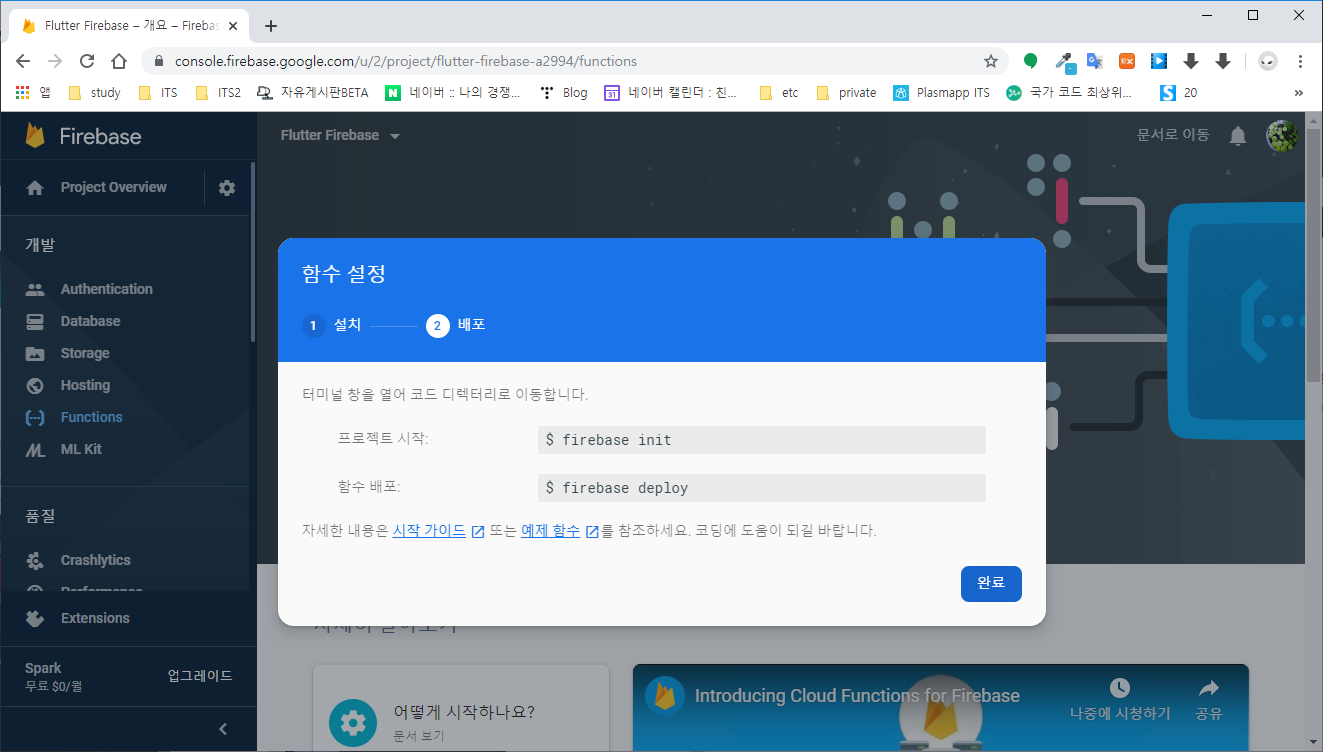Open the Blog bookmark
1323x752 pixels.
[x=564, y=93]
